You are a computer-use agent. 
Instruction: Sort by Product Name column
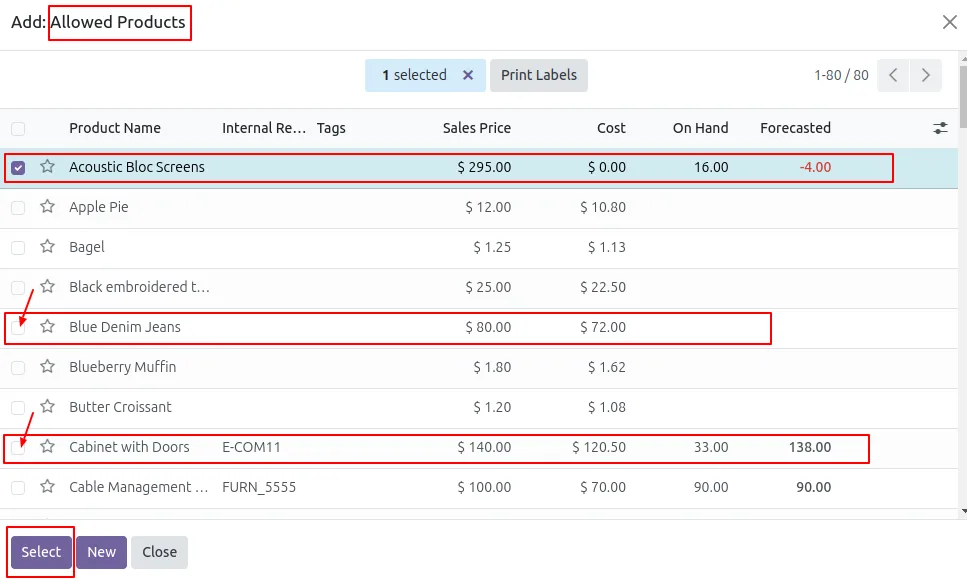(115, 128)
